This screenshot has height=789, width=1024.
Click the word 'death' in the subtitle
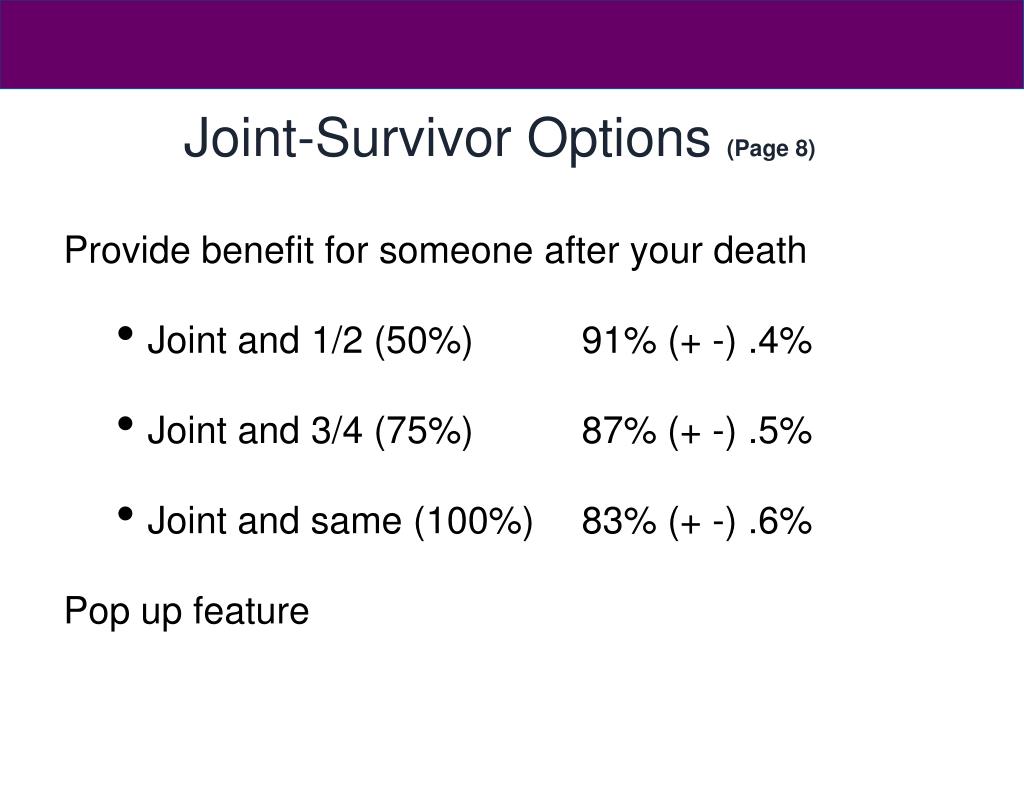click(x=760, y=250)
